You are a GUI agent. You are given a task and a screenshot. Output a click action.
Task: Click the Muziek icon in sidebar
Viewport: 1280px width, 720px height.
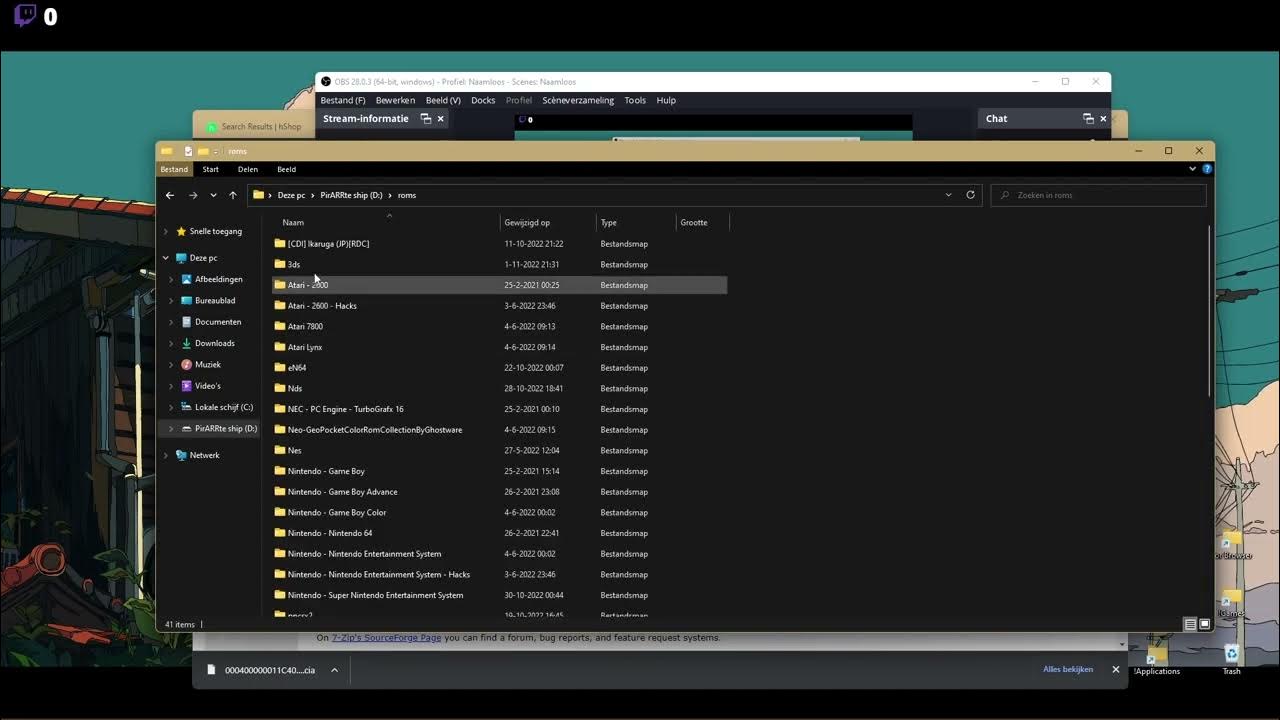186,365
